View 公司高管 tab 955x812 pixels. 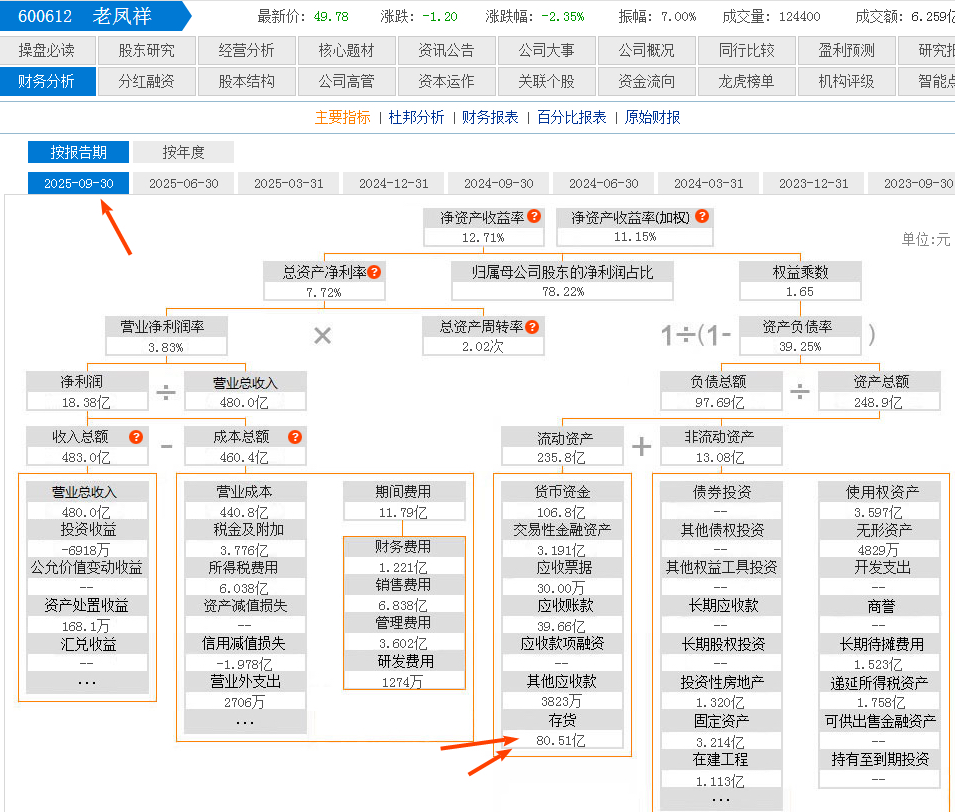click(x=347, y=81)
